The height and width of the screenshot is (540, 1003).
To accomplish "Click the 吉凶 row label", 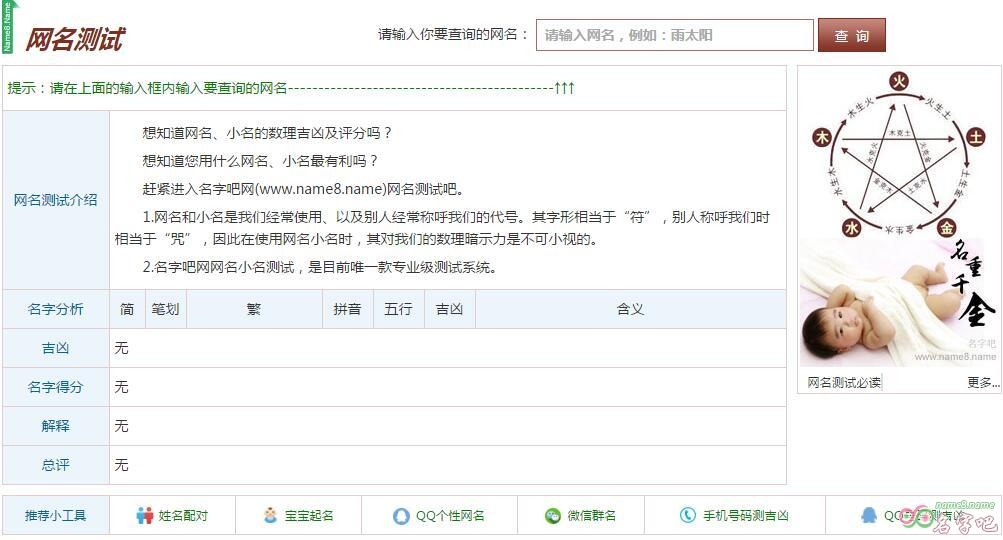I will tap(56, 348).
